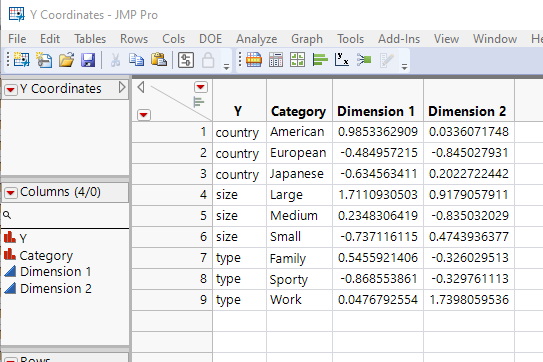Open the Tools menu

click(x=350, y=39)
